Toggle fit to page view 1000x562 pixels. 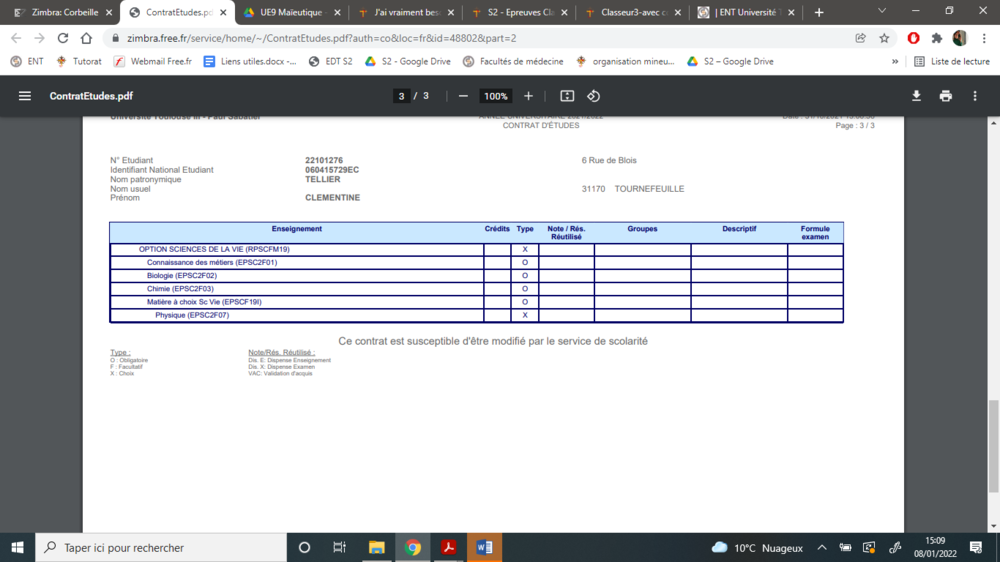pos(567,96)
